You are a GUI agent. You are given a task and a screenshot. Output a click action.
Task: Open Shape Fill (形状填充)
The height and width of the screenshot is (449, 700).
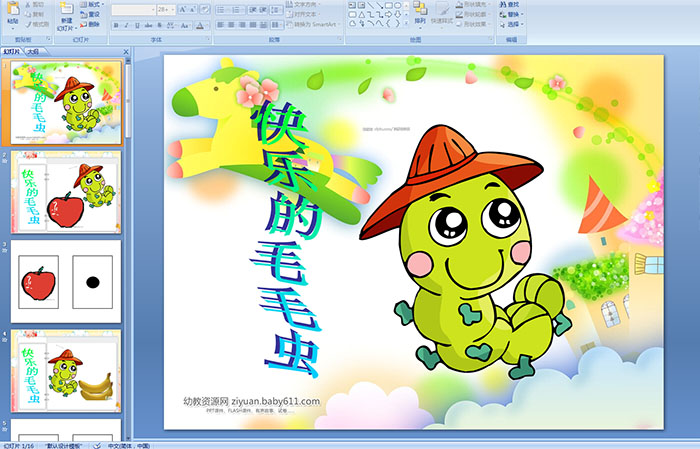point(473,4)
